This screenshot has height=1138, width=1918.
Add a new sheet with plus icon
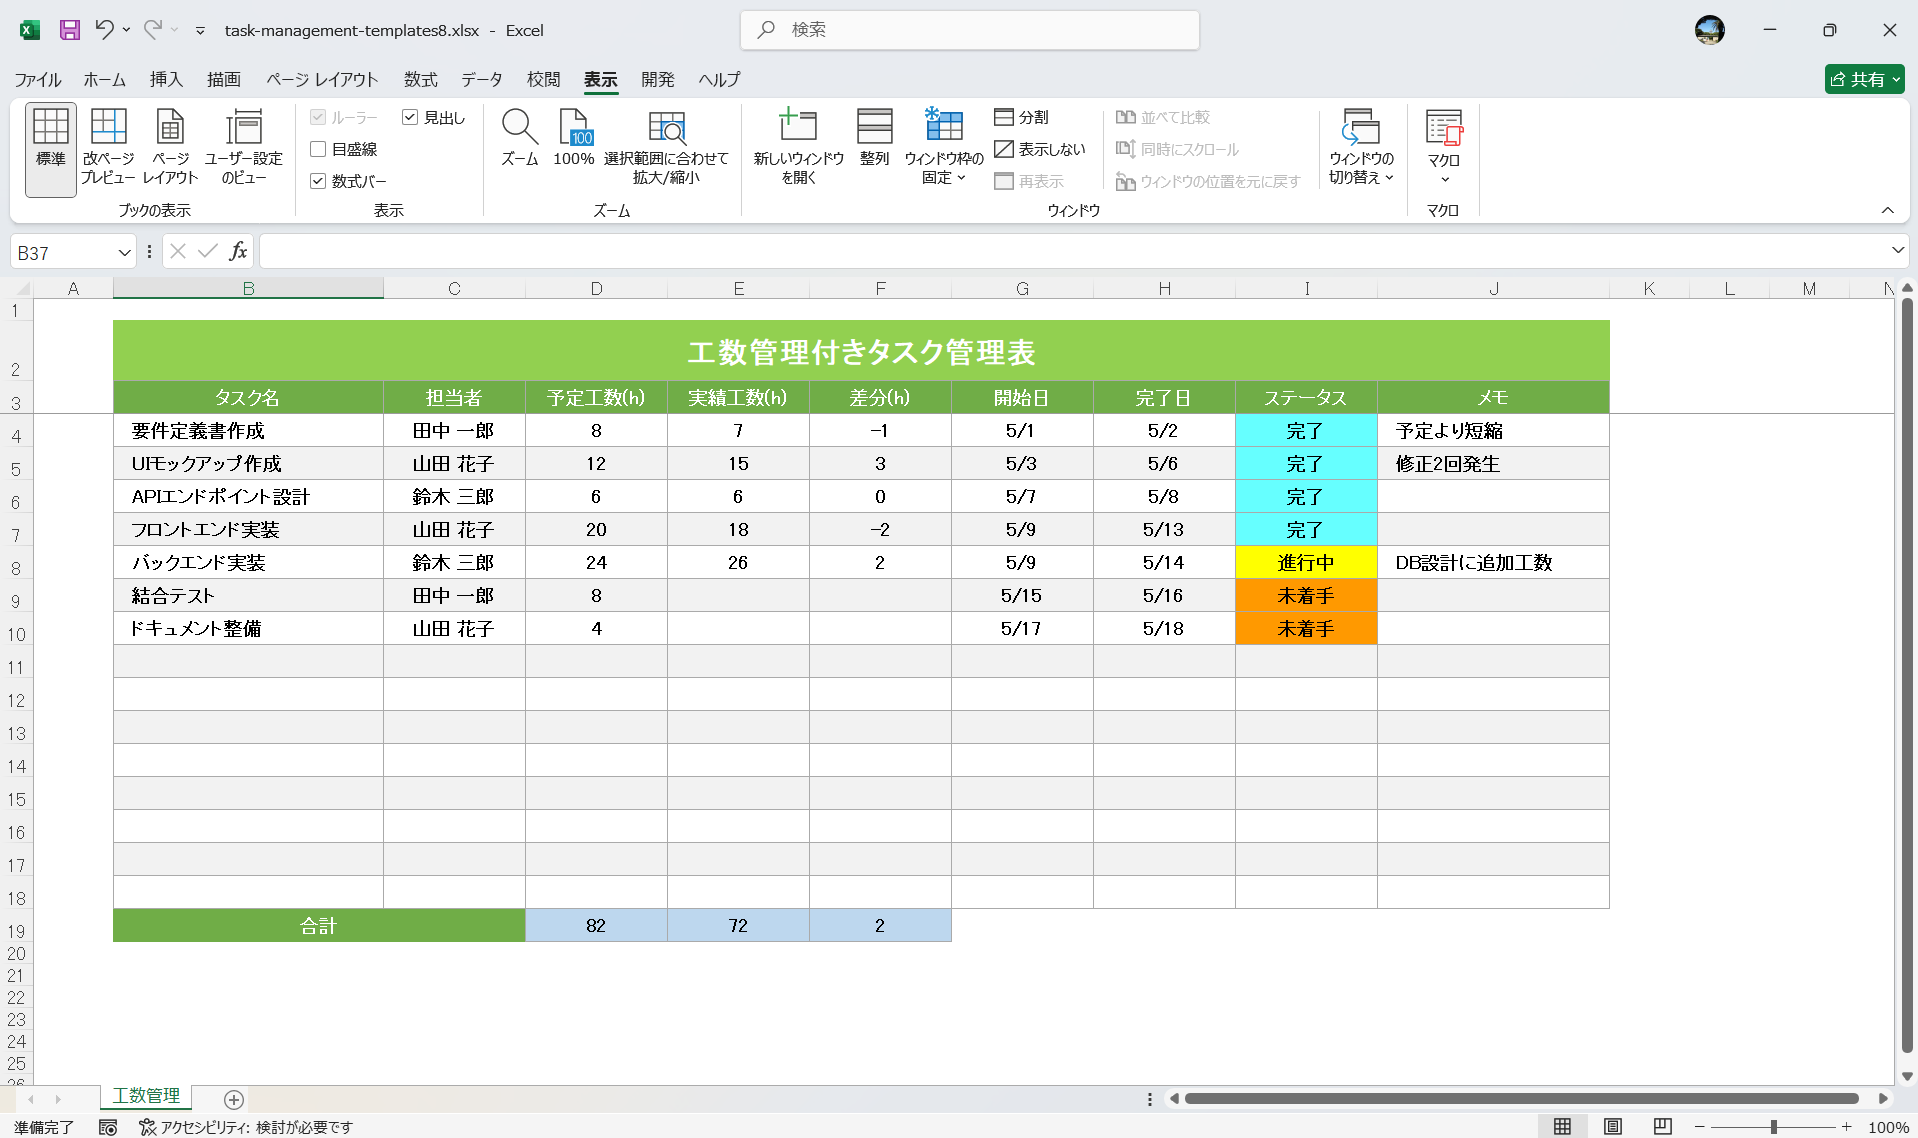[234, 1100]
